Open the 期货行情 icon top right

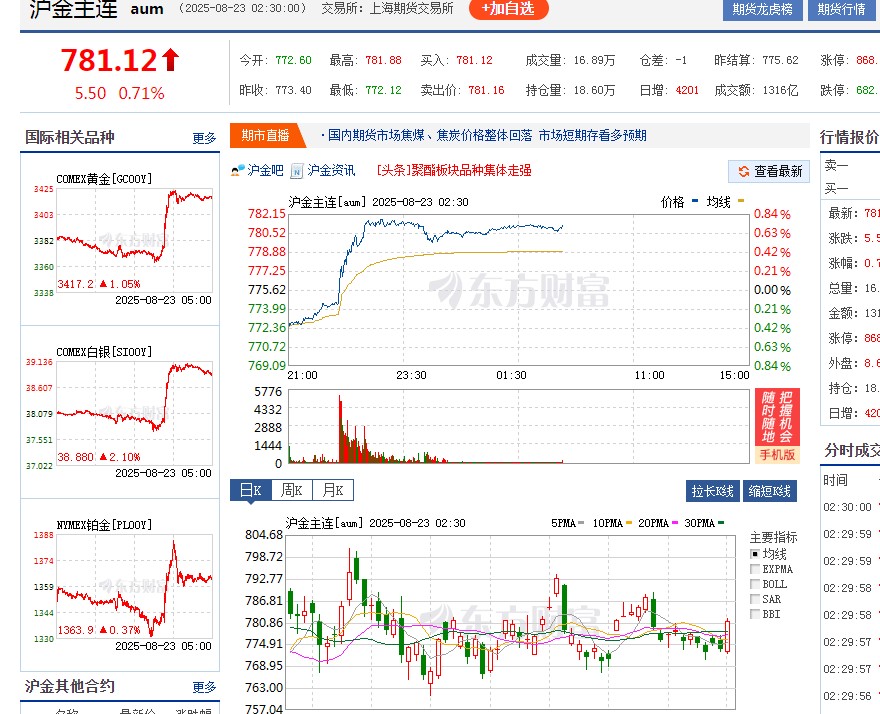(x=841, y=11)
